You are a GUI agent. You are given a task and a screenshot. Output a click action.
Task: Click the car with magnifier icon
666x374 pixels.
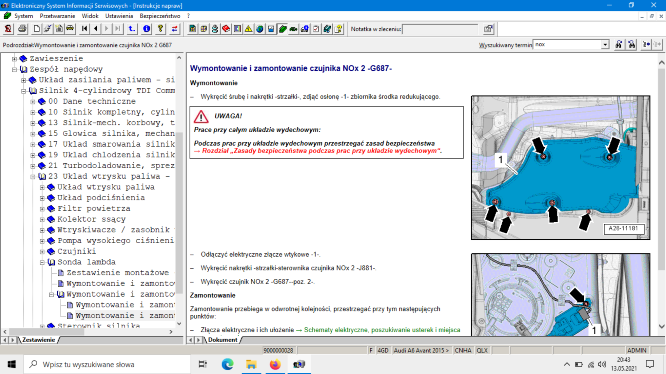[x=305, y=29]
